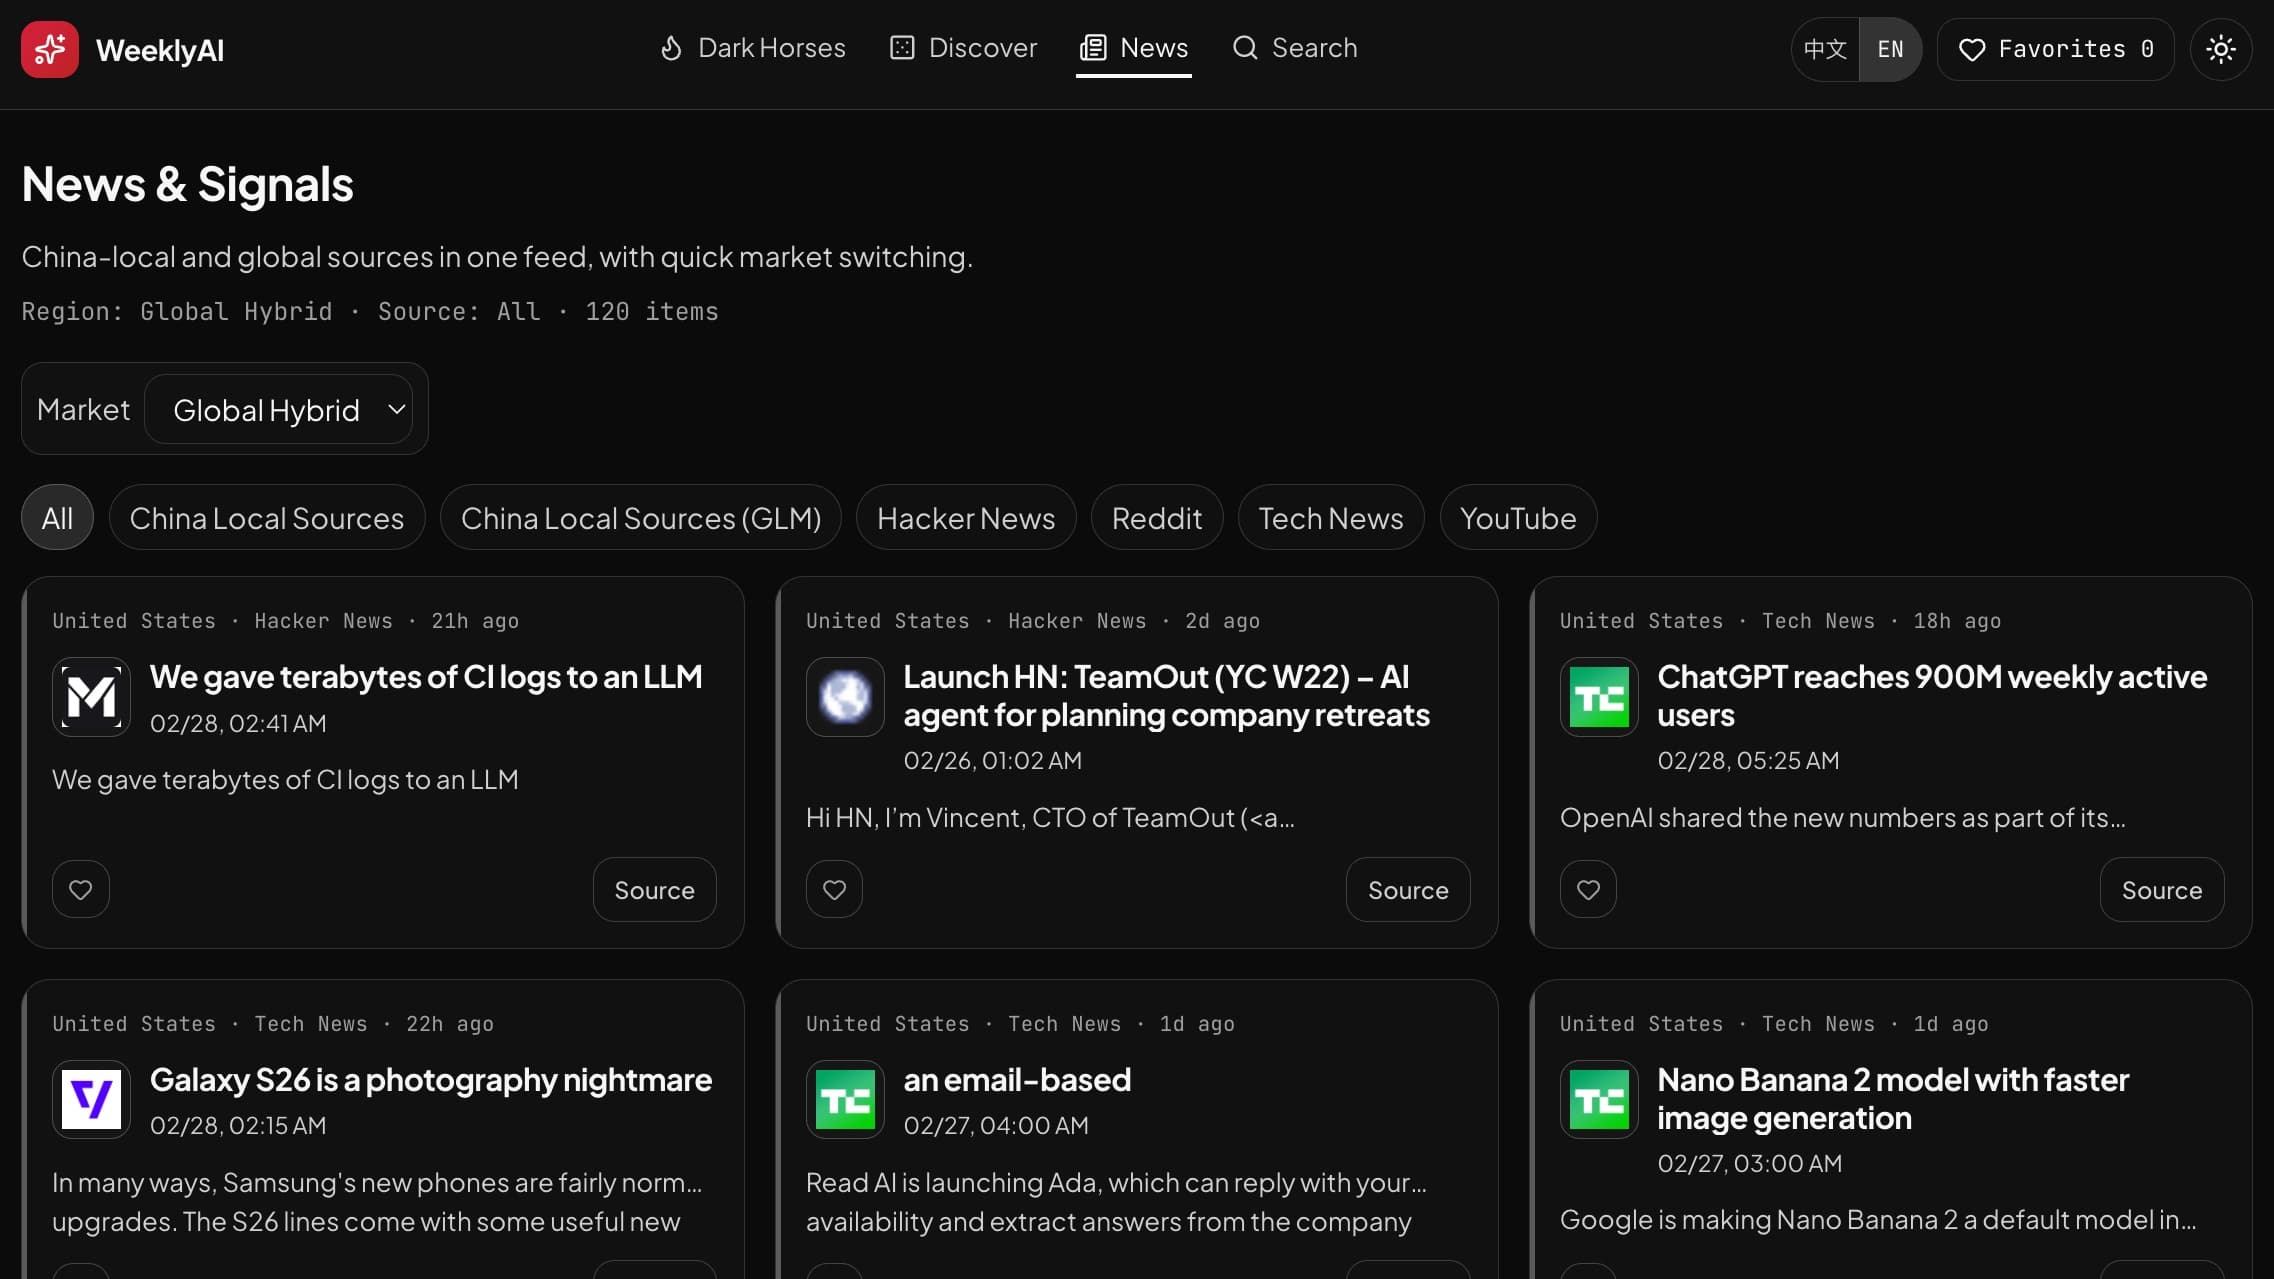Favorite the TeamOut Launch HN article

click(x=834, y=889)
